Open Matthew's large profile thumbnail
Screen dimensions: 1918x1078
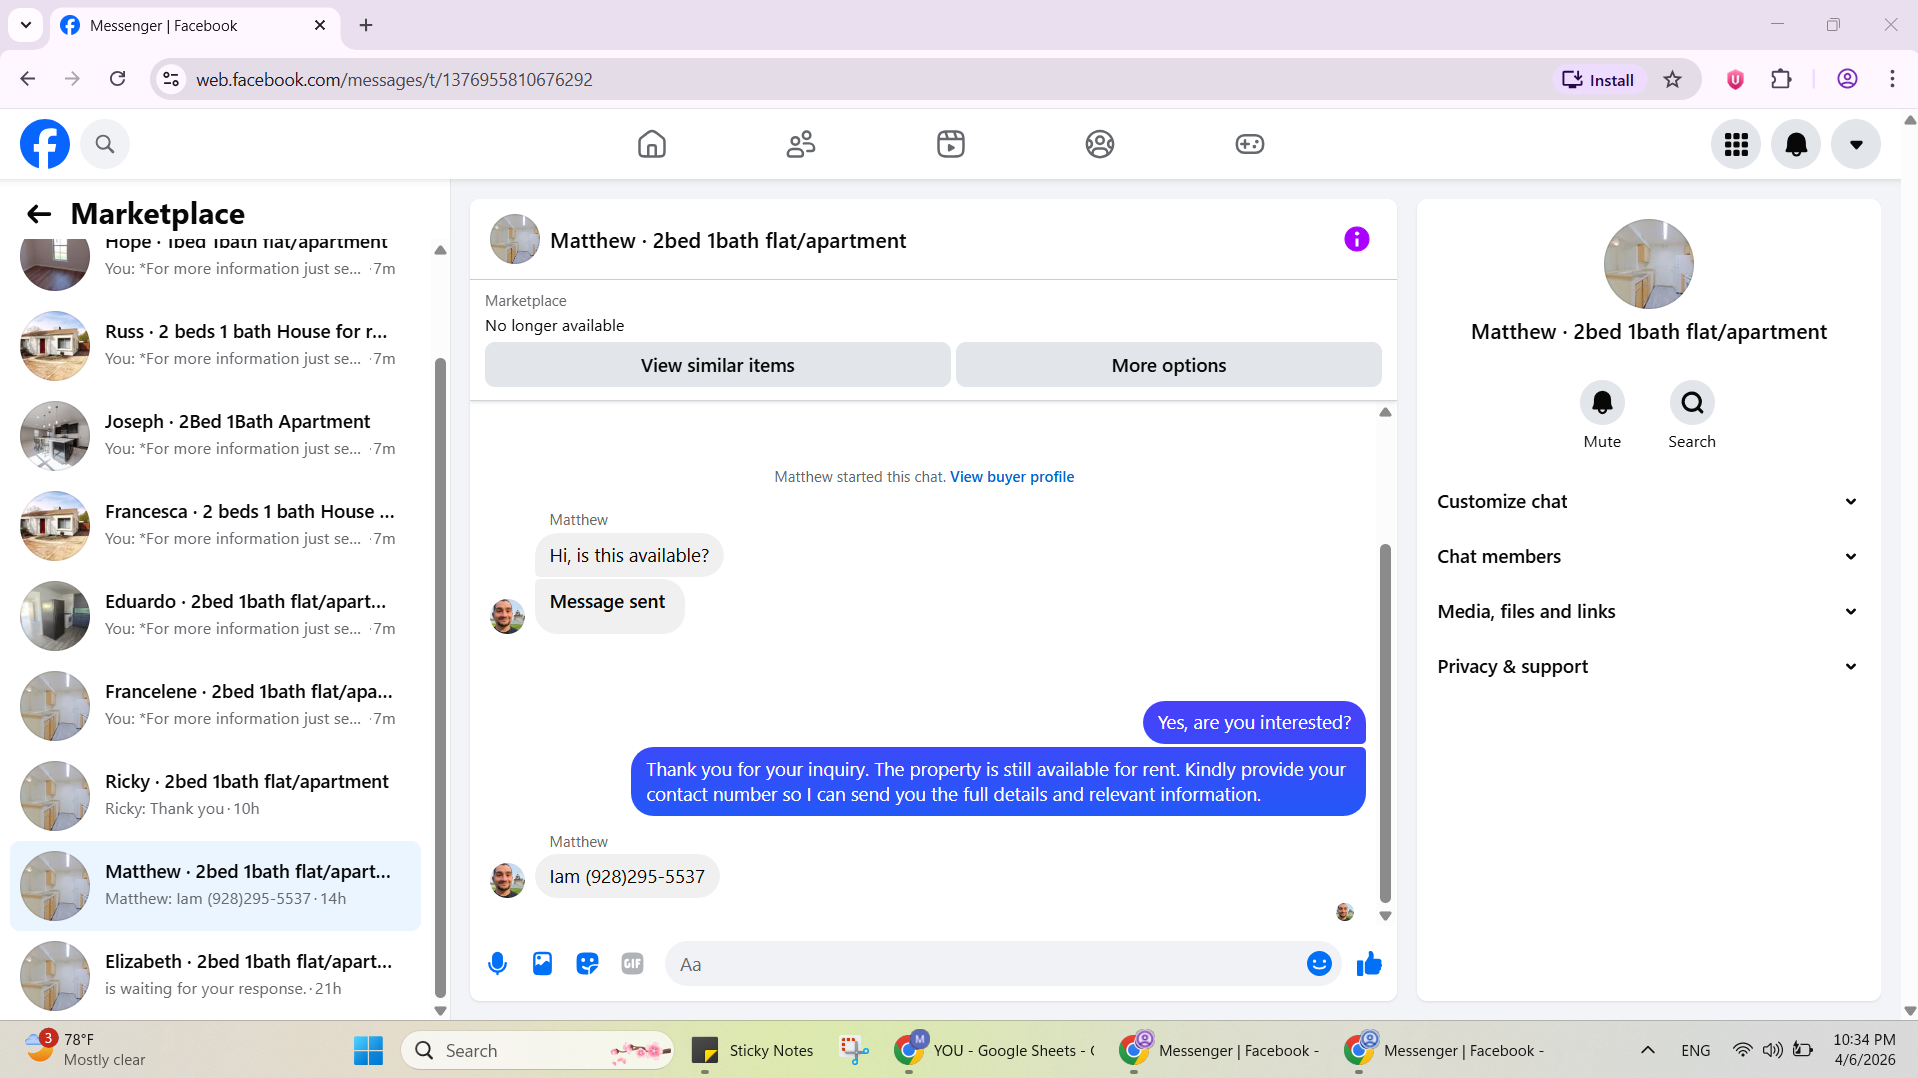coord(1648,264)
